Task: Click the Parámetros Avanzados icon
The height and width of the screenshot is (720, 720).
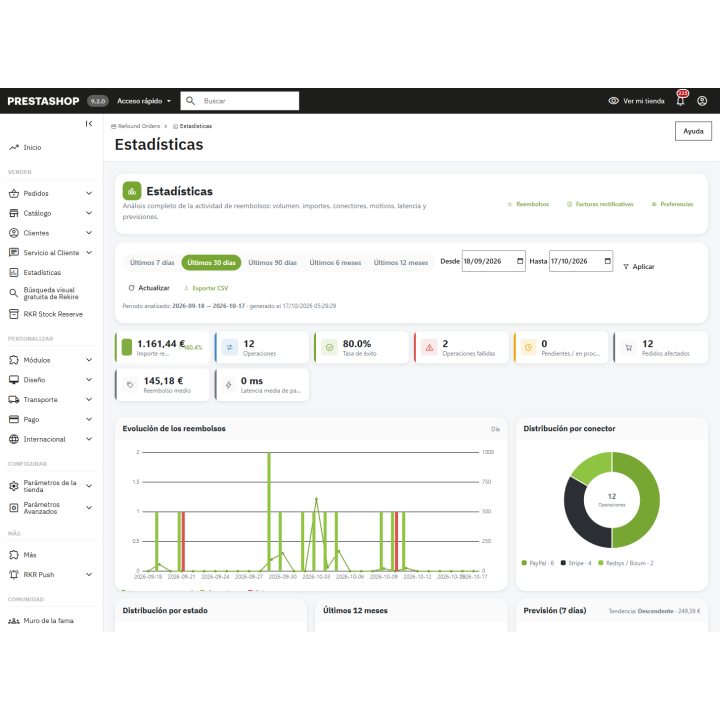Action: click(14, 507)
